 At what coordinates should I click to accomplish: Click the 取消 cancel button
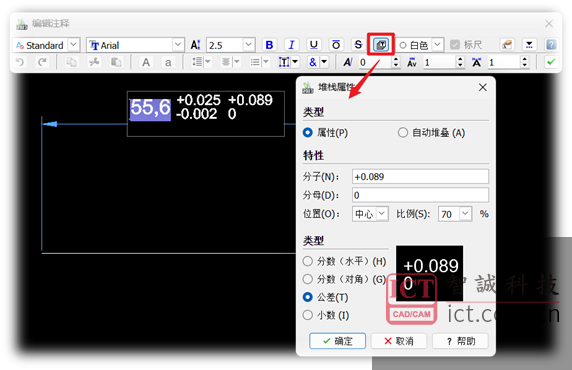click(x=399, y=341)
